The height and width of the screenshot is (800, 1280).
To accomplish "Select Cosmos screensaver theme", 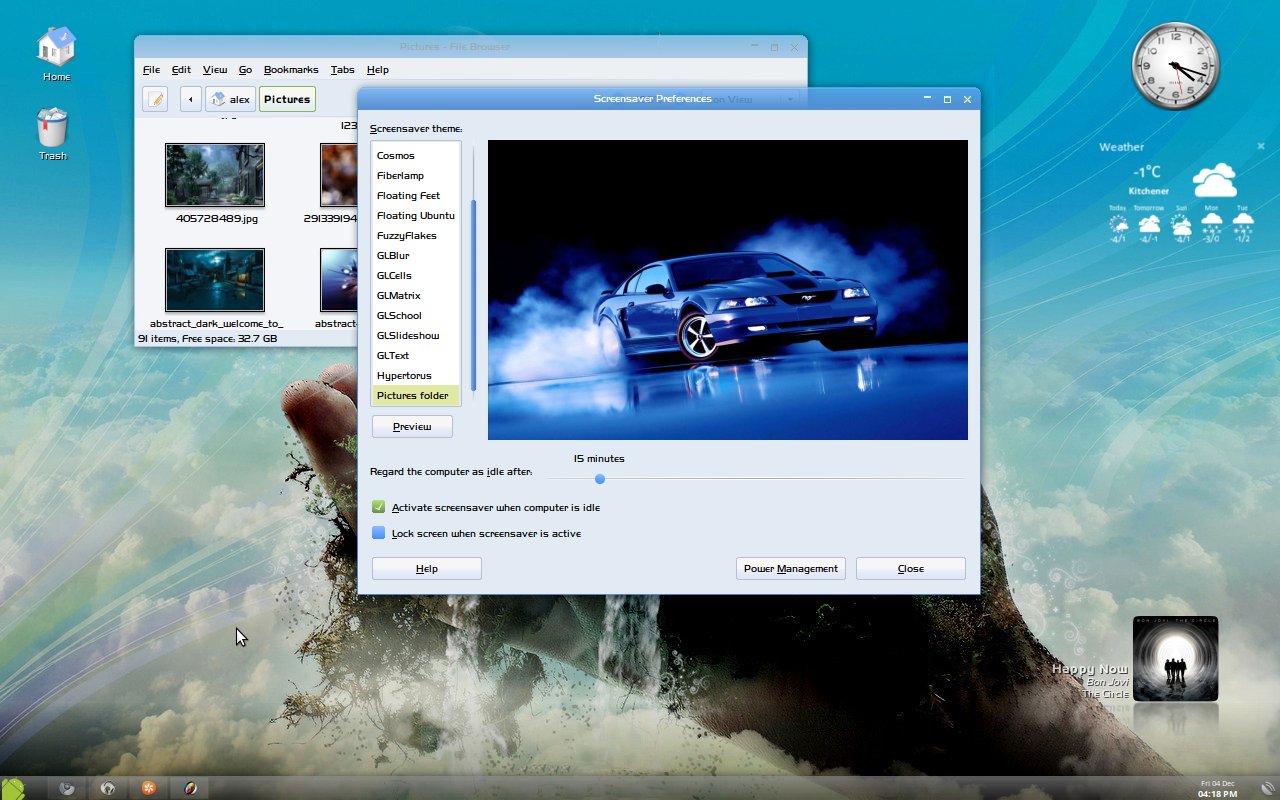I will [416, 156].
